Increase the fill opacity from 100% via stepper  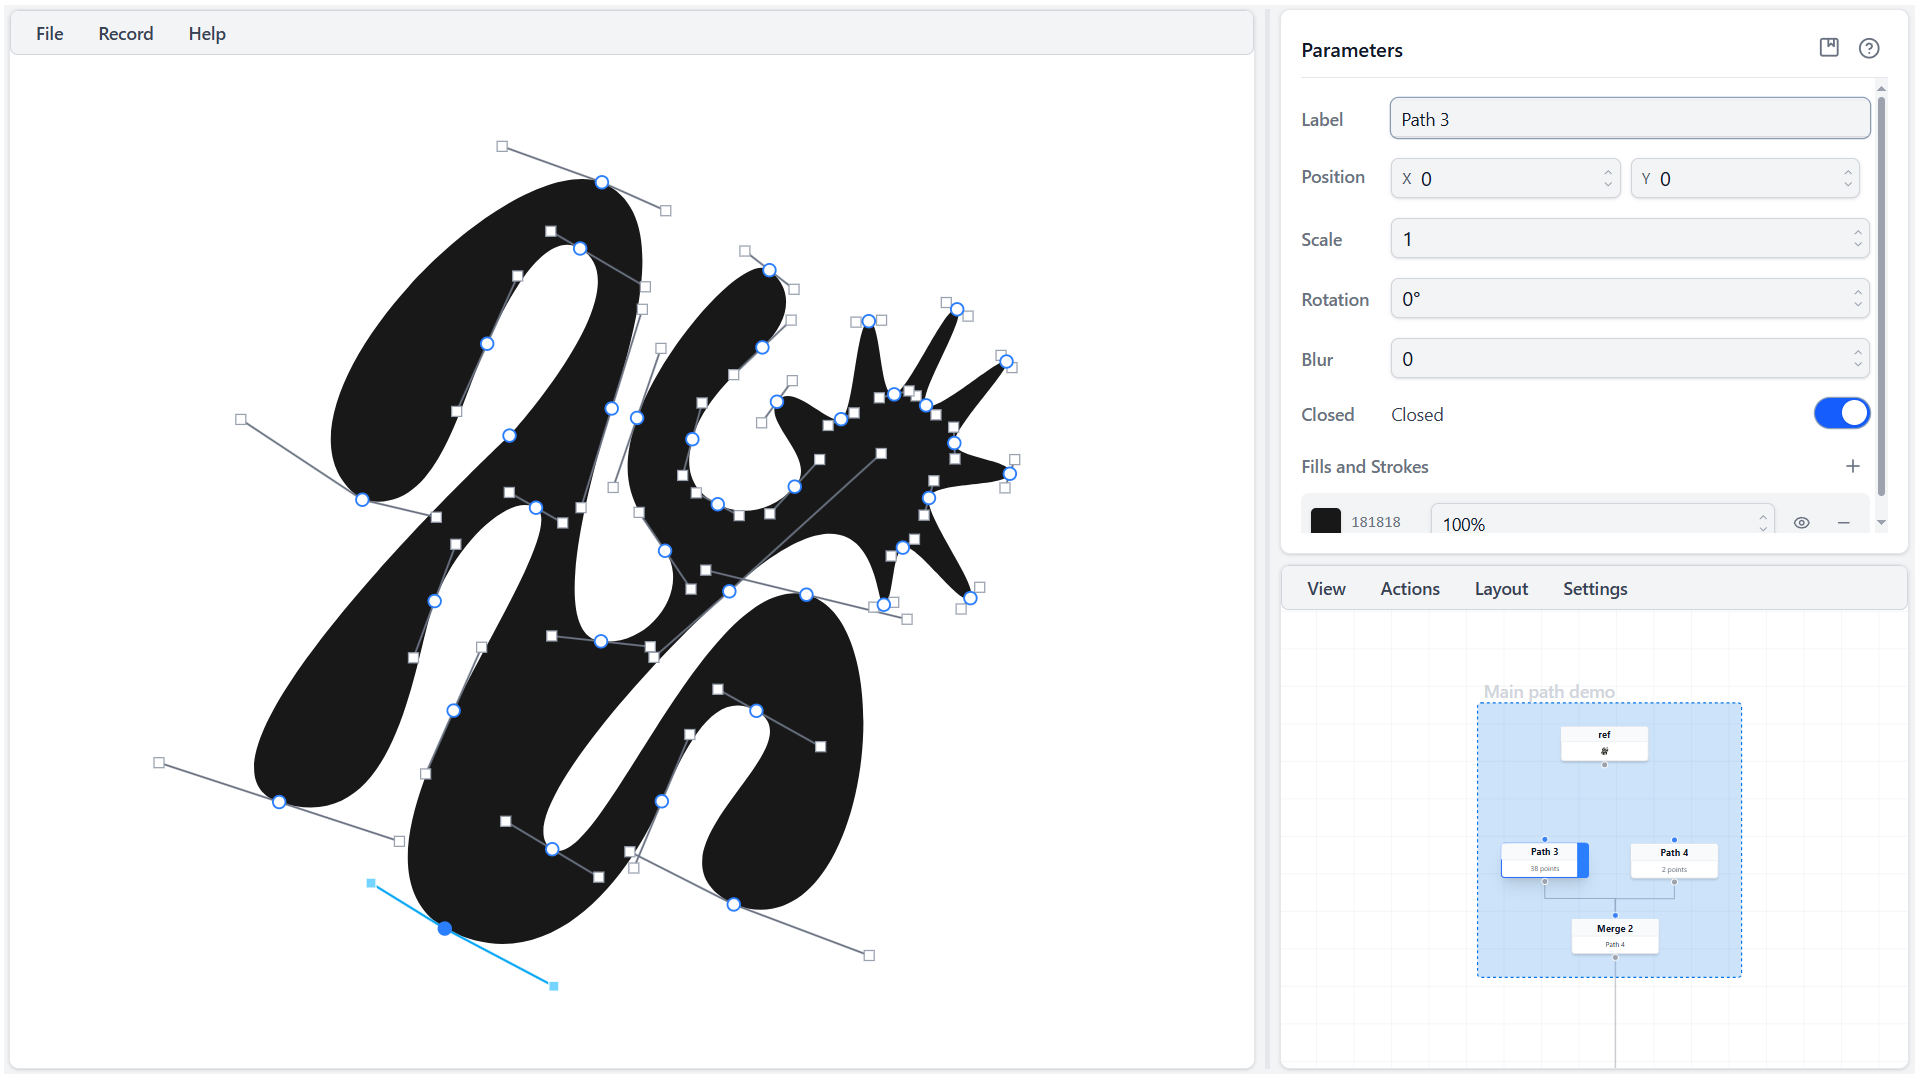pyautogui.click(x=1762, y=516)
